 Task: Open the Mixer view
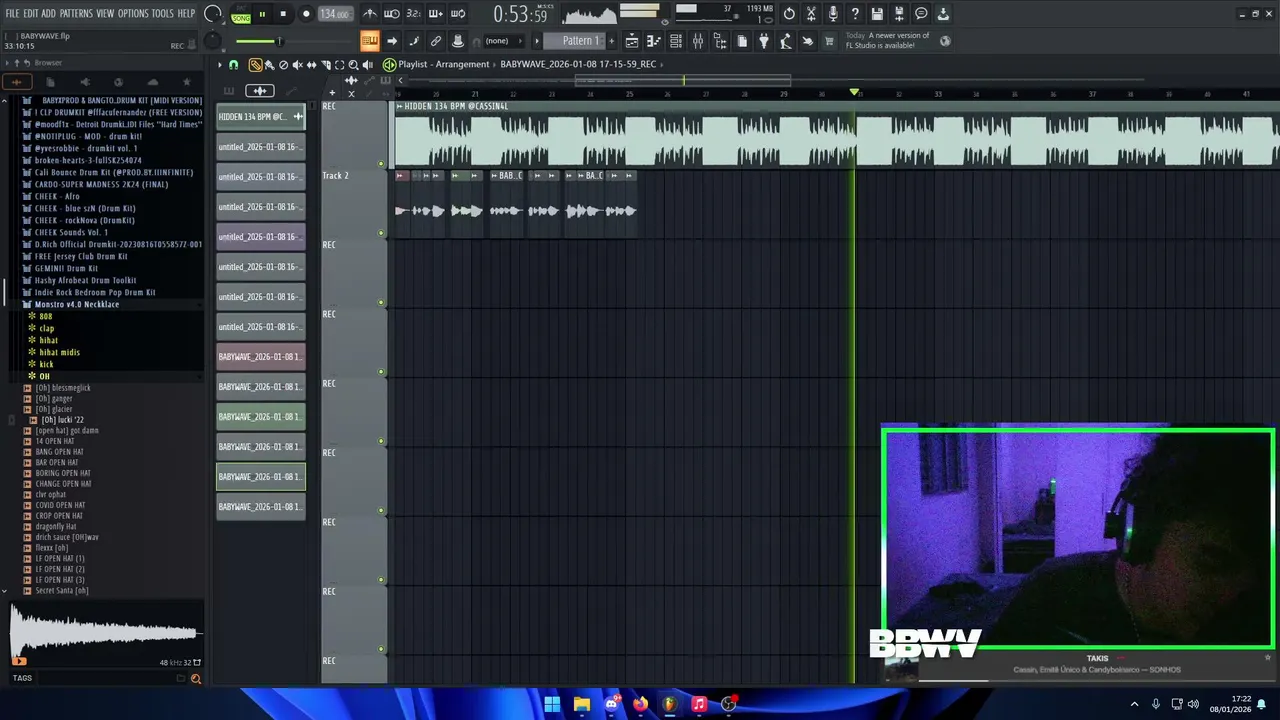click(698, 41)
